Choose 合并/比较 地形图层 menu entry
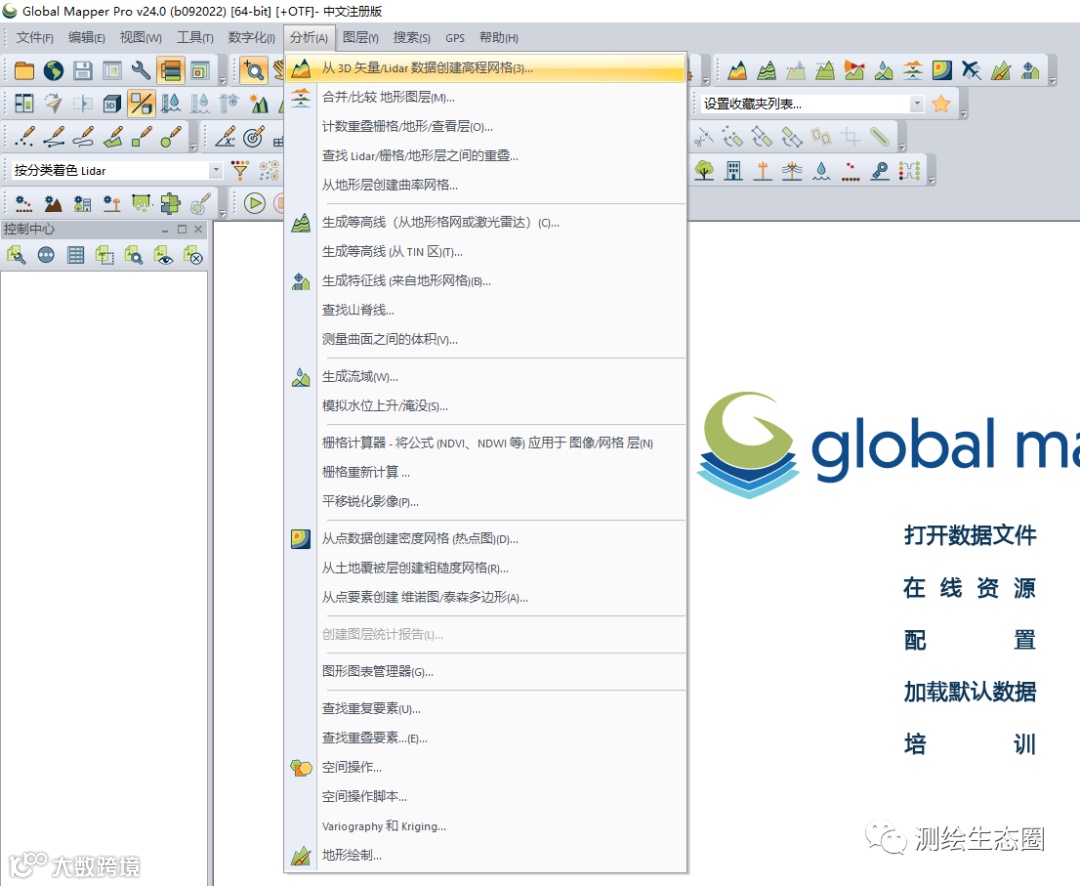This screenshot has height=886, width=1080. point(486,97)
